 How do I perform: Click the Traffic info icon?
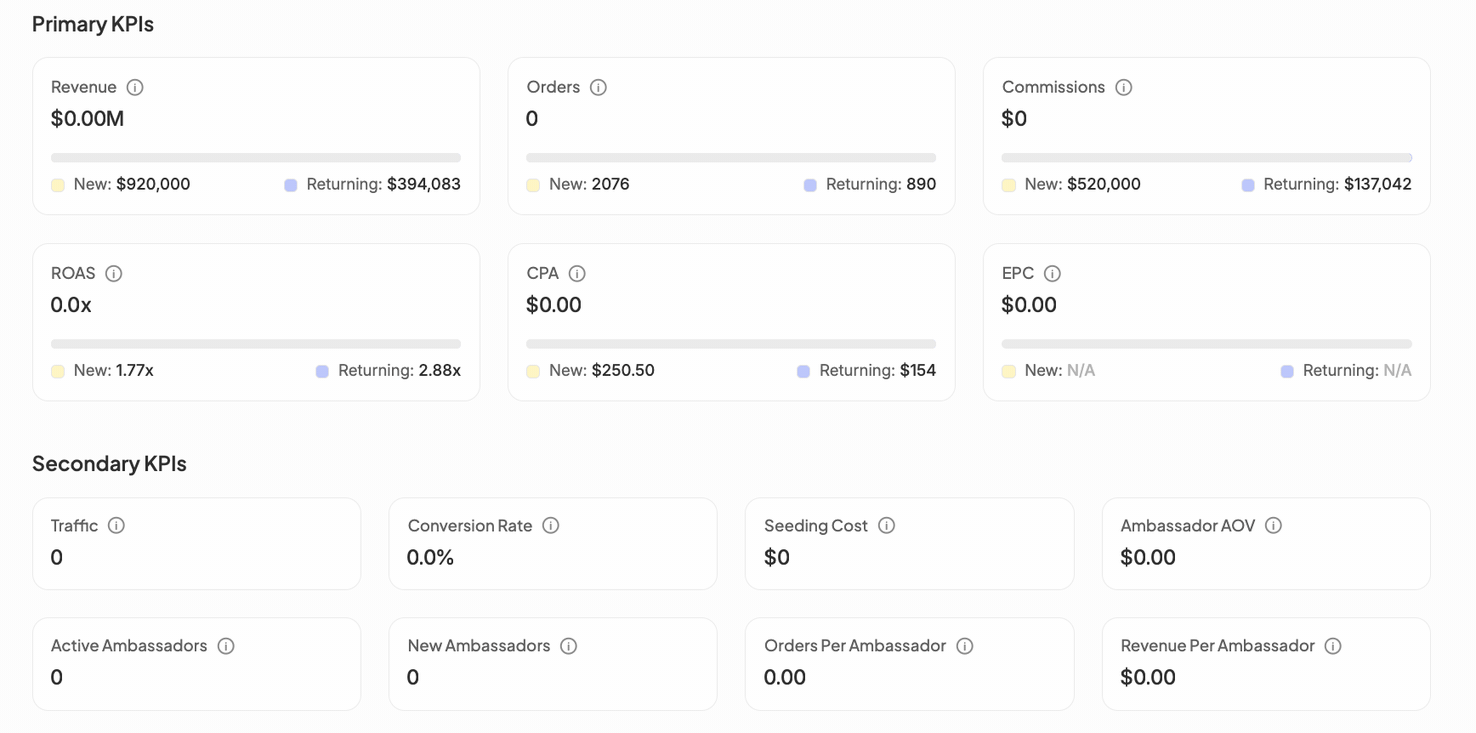(x=116, y=525)
